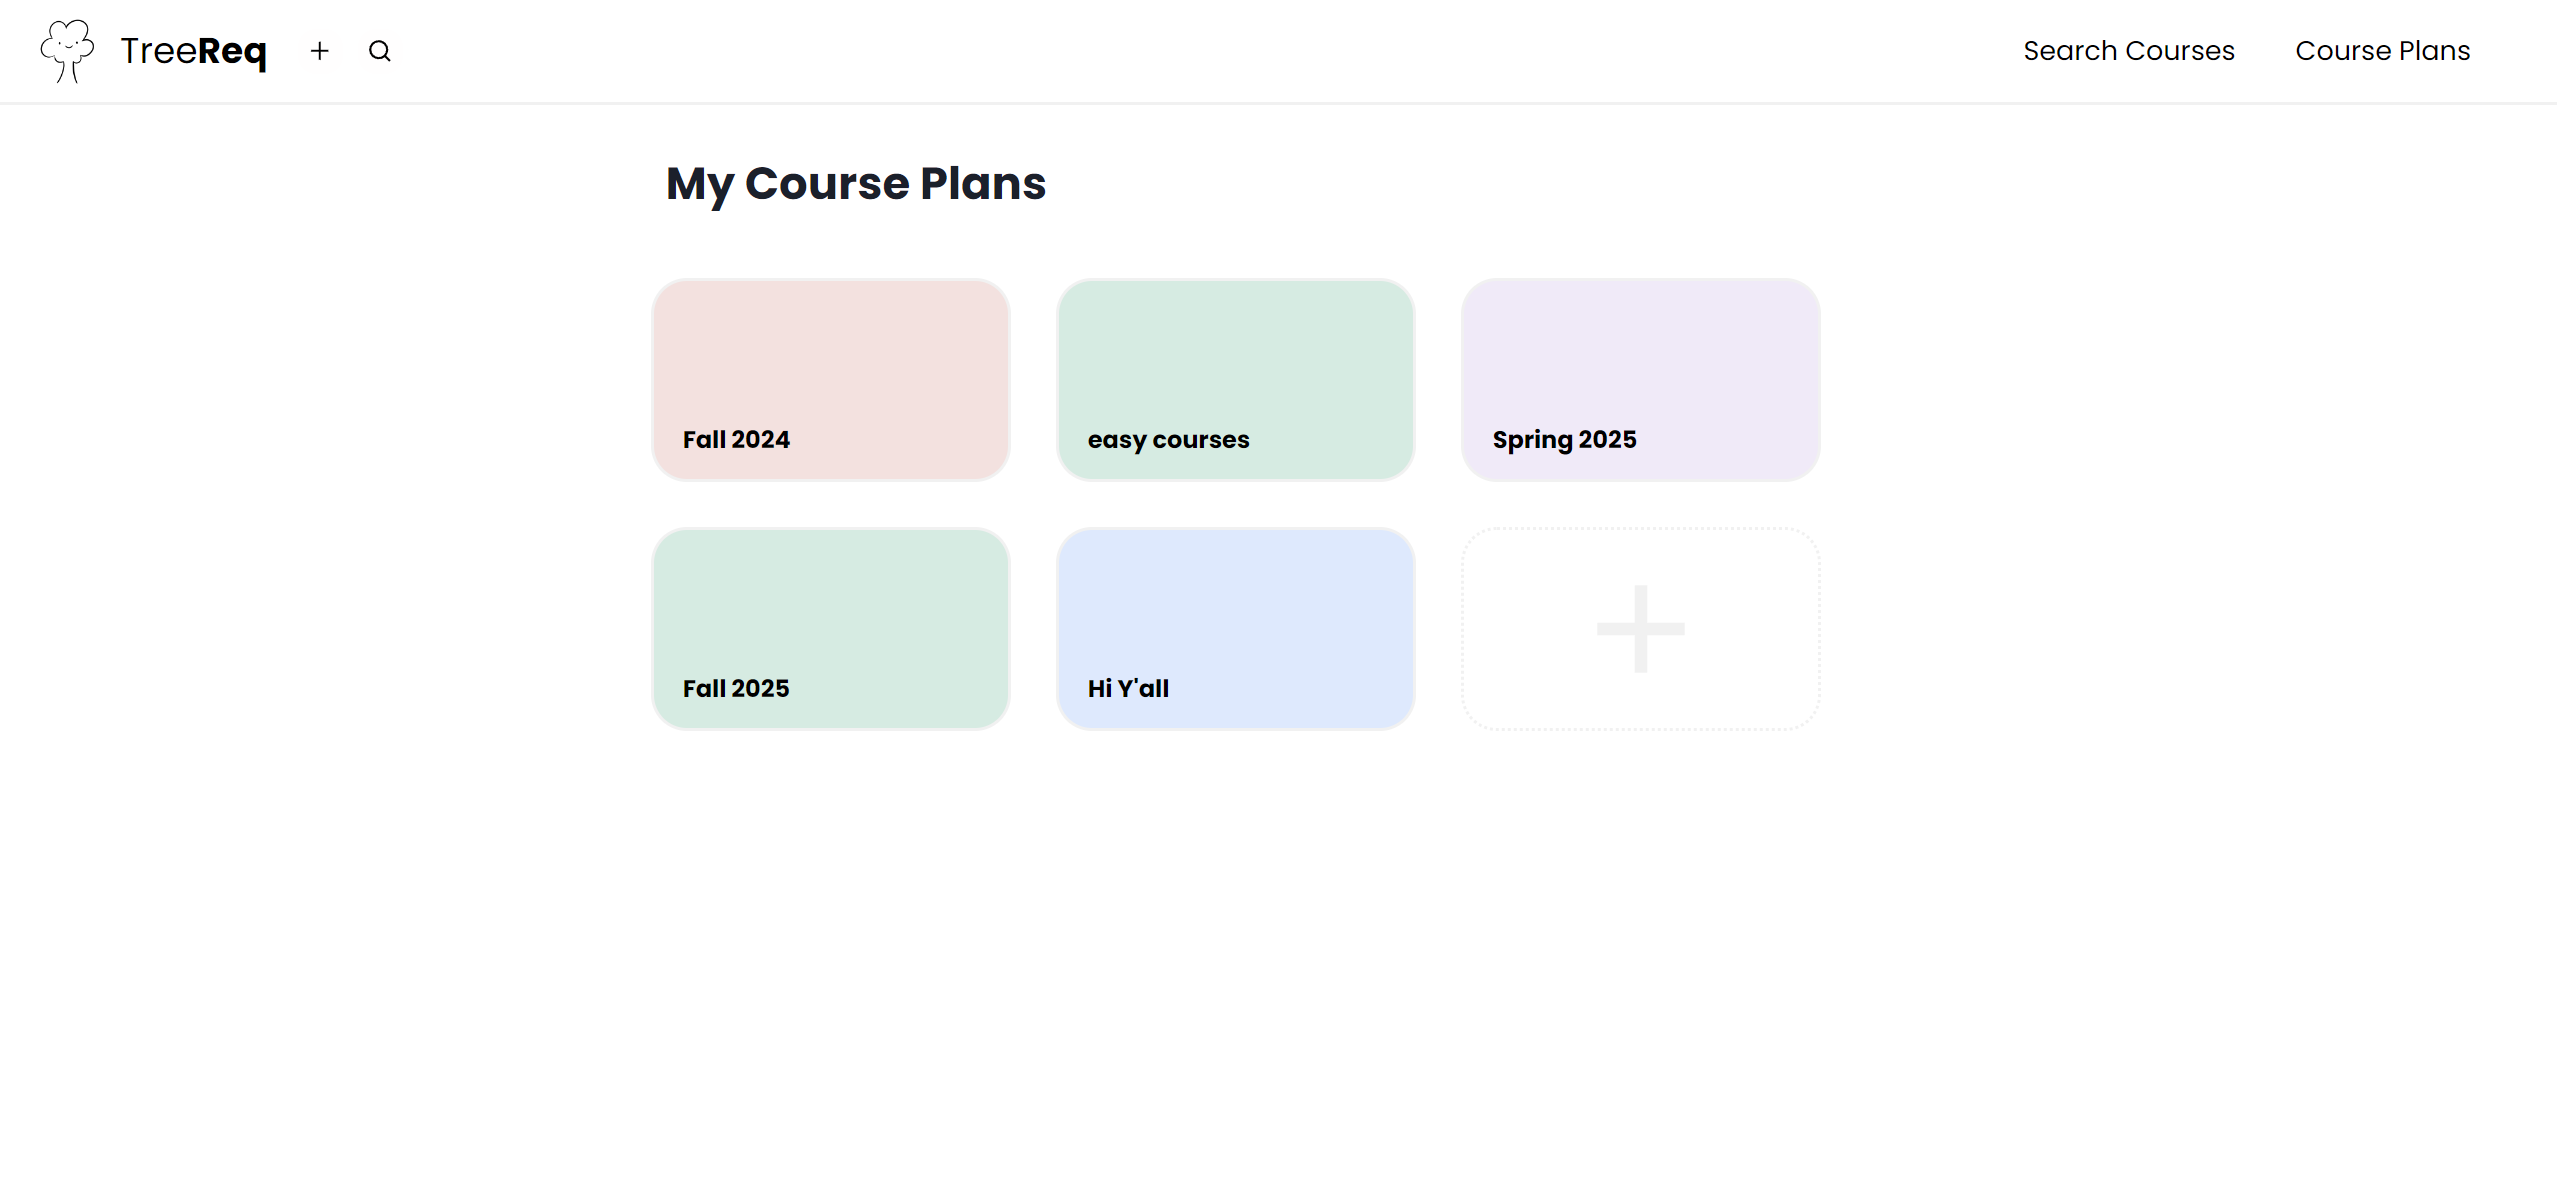
Task: Click the Hi Y'all title label
Action: click(x=1128, y=688)
